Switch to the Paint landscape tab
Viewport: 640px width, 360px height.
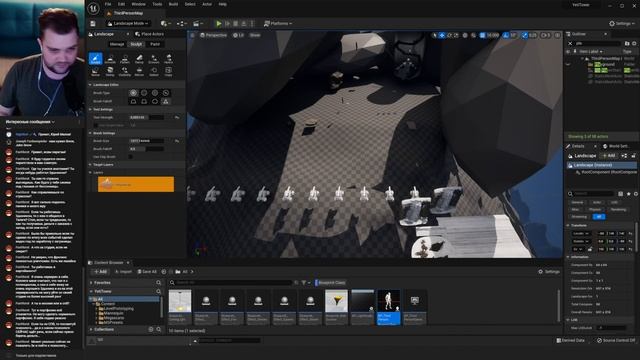[155, 44]
